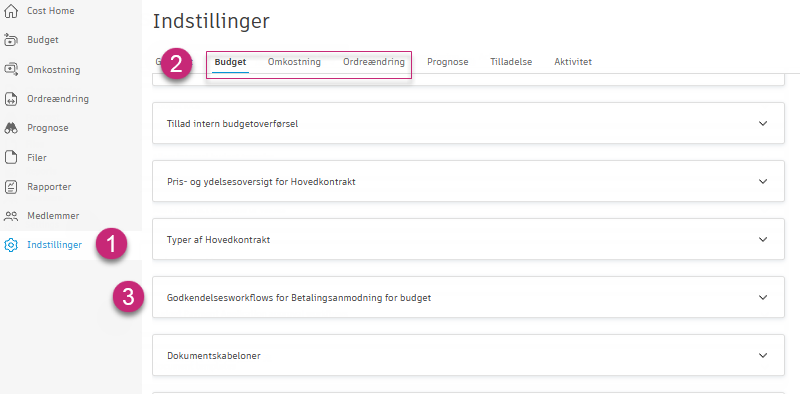800x394 pixels.
Task: Click the Indstillinger page heading
Action: pos(211,21)
